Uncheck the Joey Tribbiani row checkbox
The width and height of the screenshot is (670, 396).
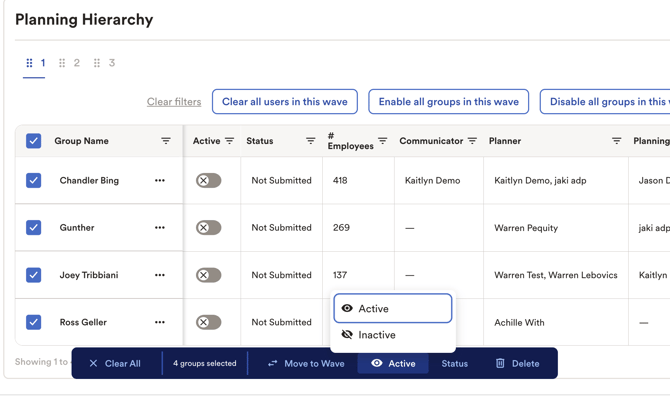[33, 275]
